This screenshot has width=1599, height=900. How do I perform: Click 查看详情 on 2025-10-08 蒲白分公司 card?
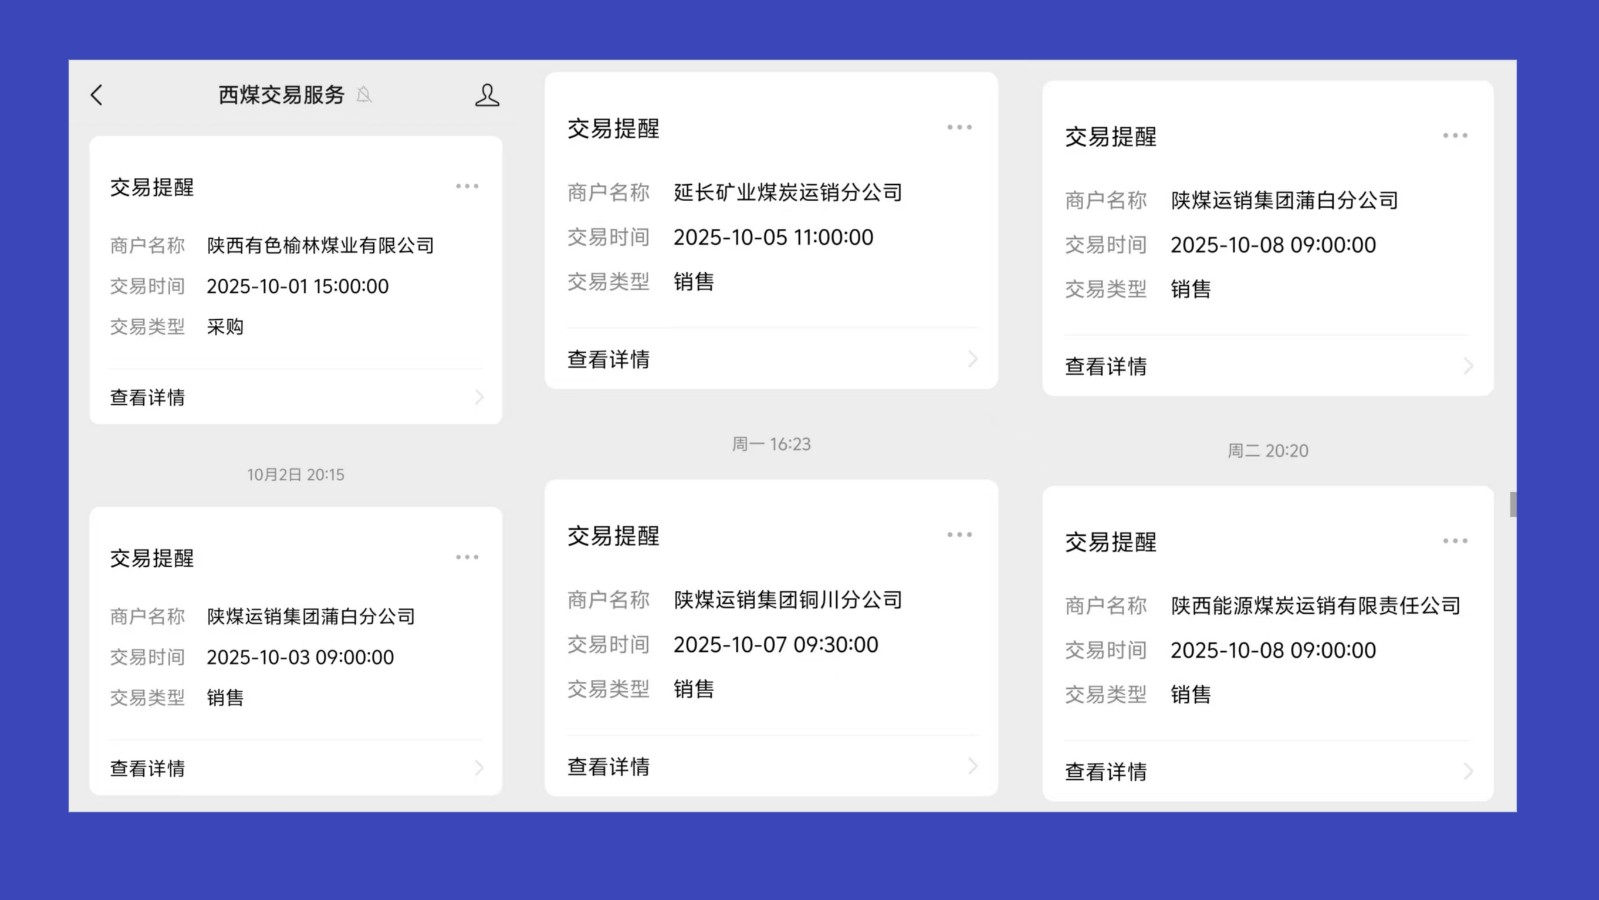[x=1106, y=367]
